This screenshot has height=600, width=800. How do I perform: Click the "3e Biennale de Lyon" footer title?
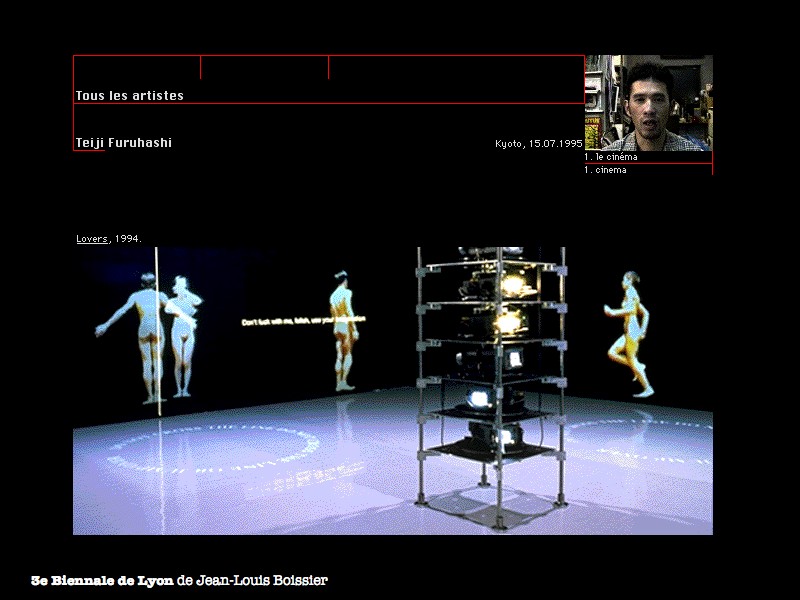(x=102, y=581)
